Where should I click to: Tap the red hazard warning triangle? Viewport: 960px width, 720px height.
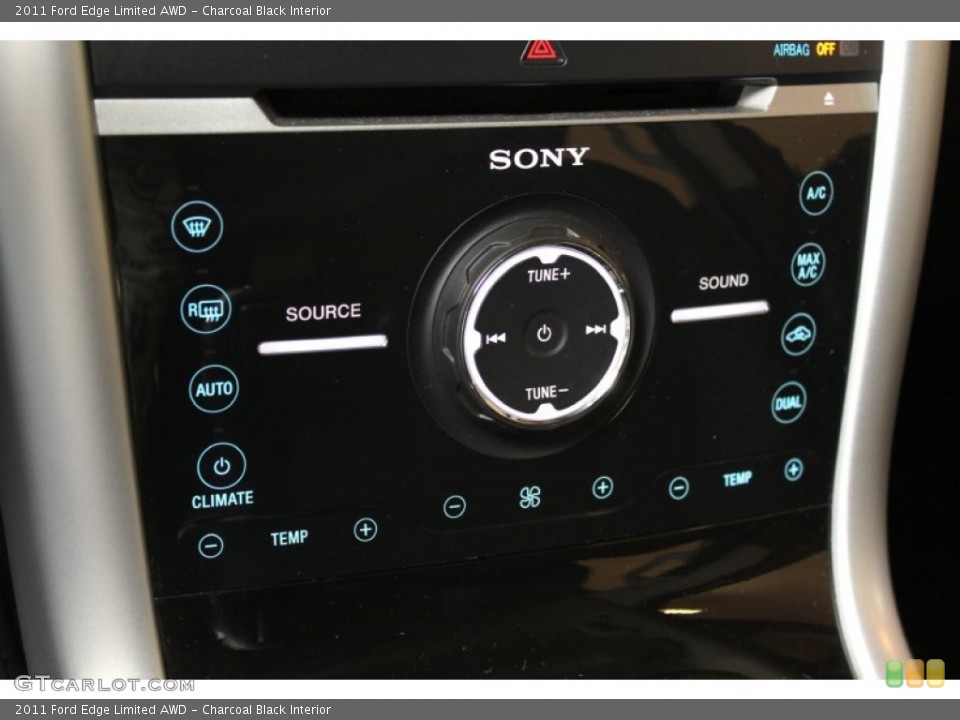point(542,51)
